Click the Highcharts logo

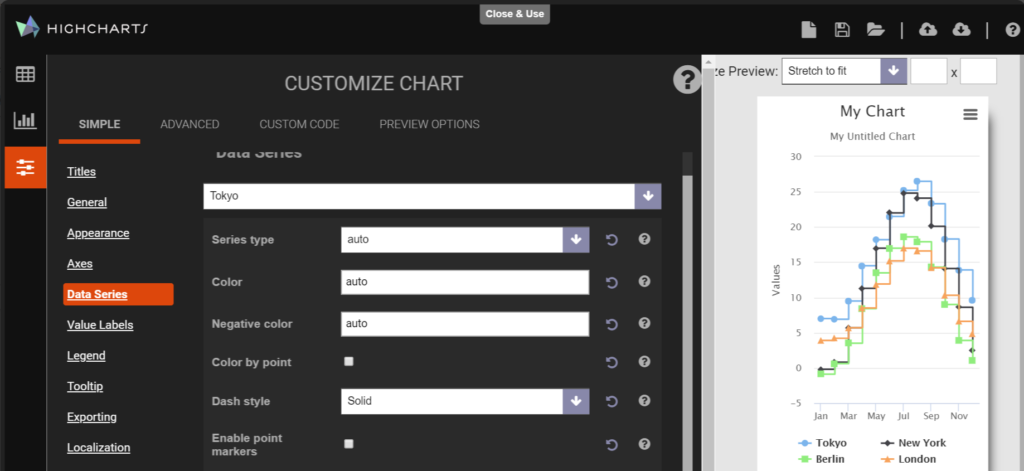coord(82,28)
